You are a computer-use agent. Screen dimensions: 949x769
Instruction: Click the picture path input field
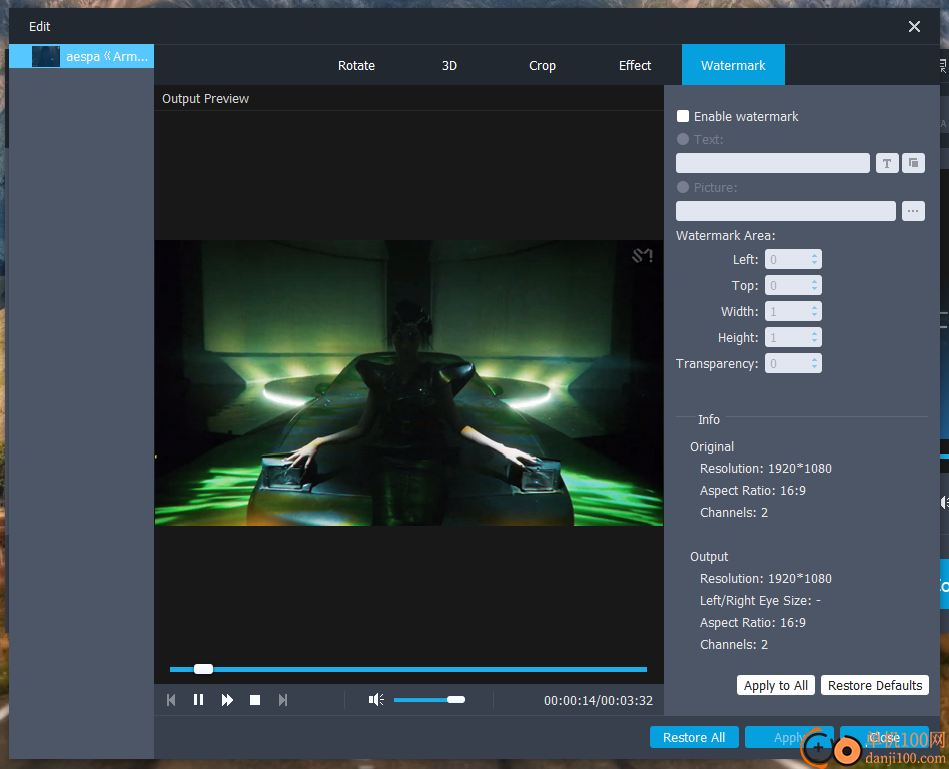coord(786,211)
